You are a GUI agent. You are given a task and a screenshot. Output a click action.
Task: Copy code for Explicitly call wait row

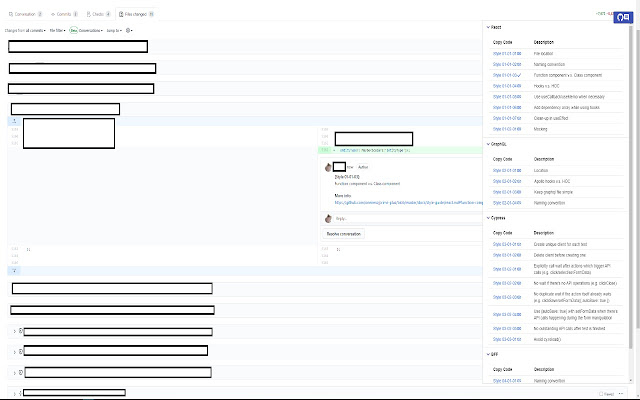click(507, 269)
